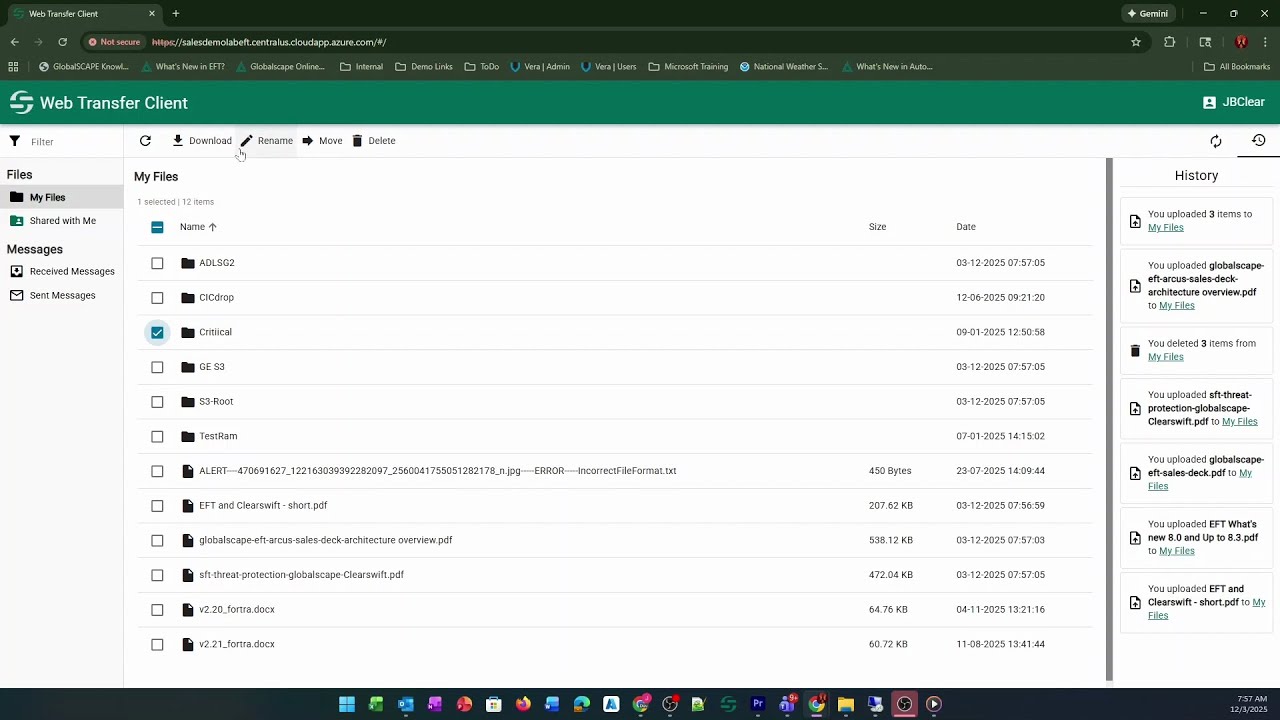Screen dimensions: 1280x720
Task: Sort by Name column header
Action: tap(198, 227)
